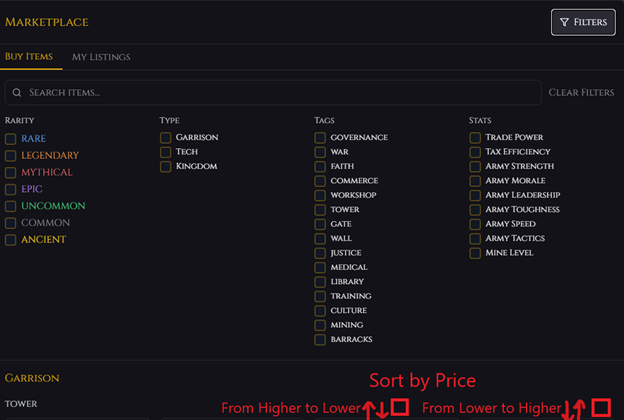Click the funnel Filters button
This screenshot has width=624, height=420.
[x=583, y=22]
